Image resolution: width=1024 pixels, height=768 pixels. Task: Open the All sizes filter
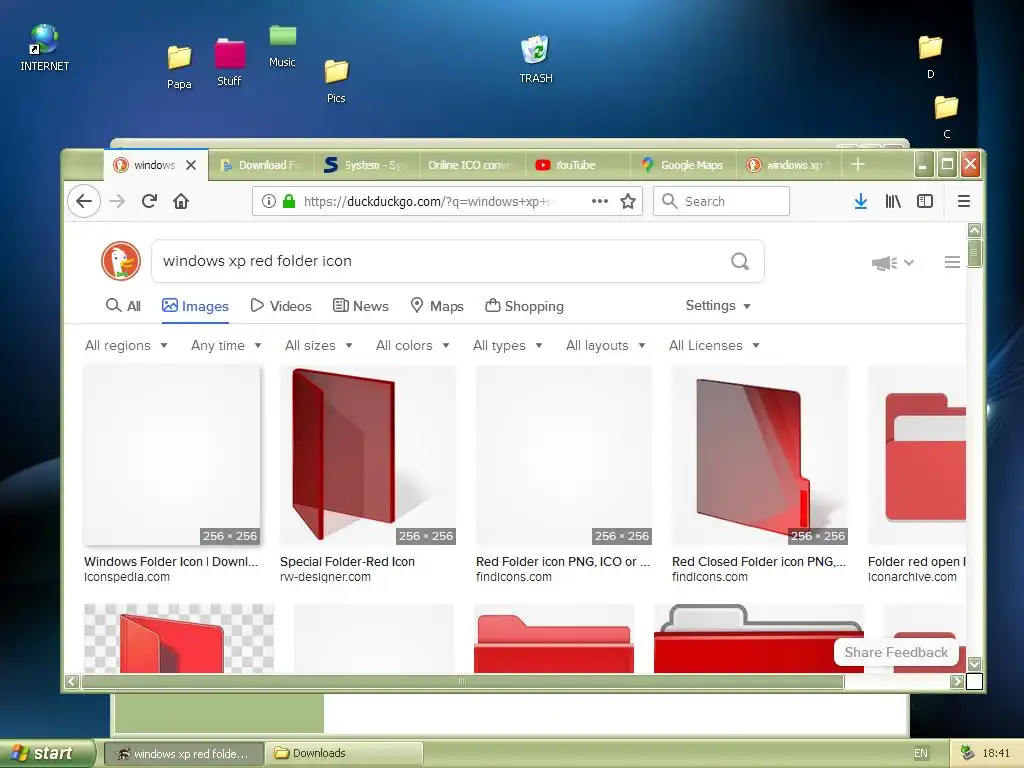[319, 345]
